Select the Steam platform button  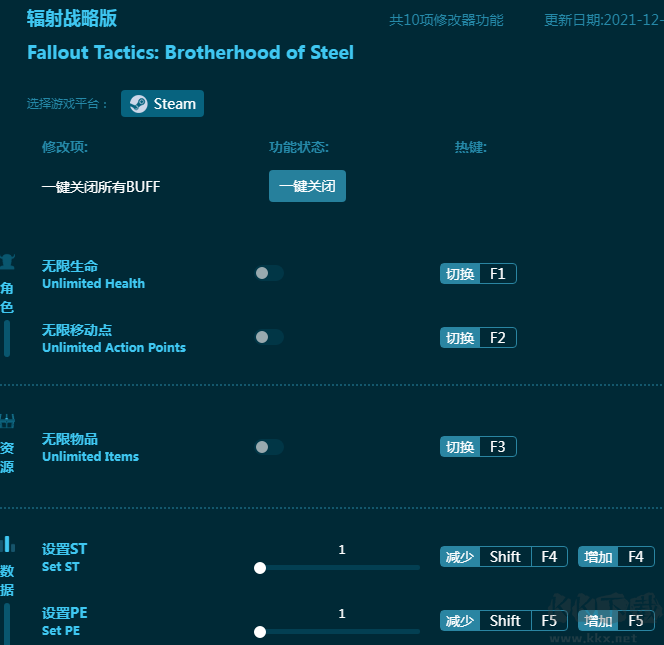tap(162, 103)
